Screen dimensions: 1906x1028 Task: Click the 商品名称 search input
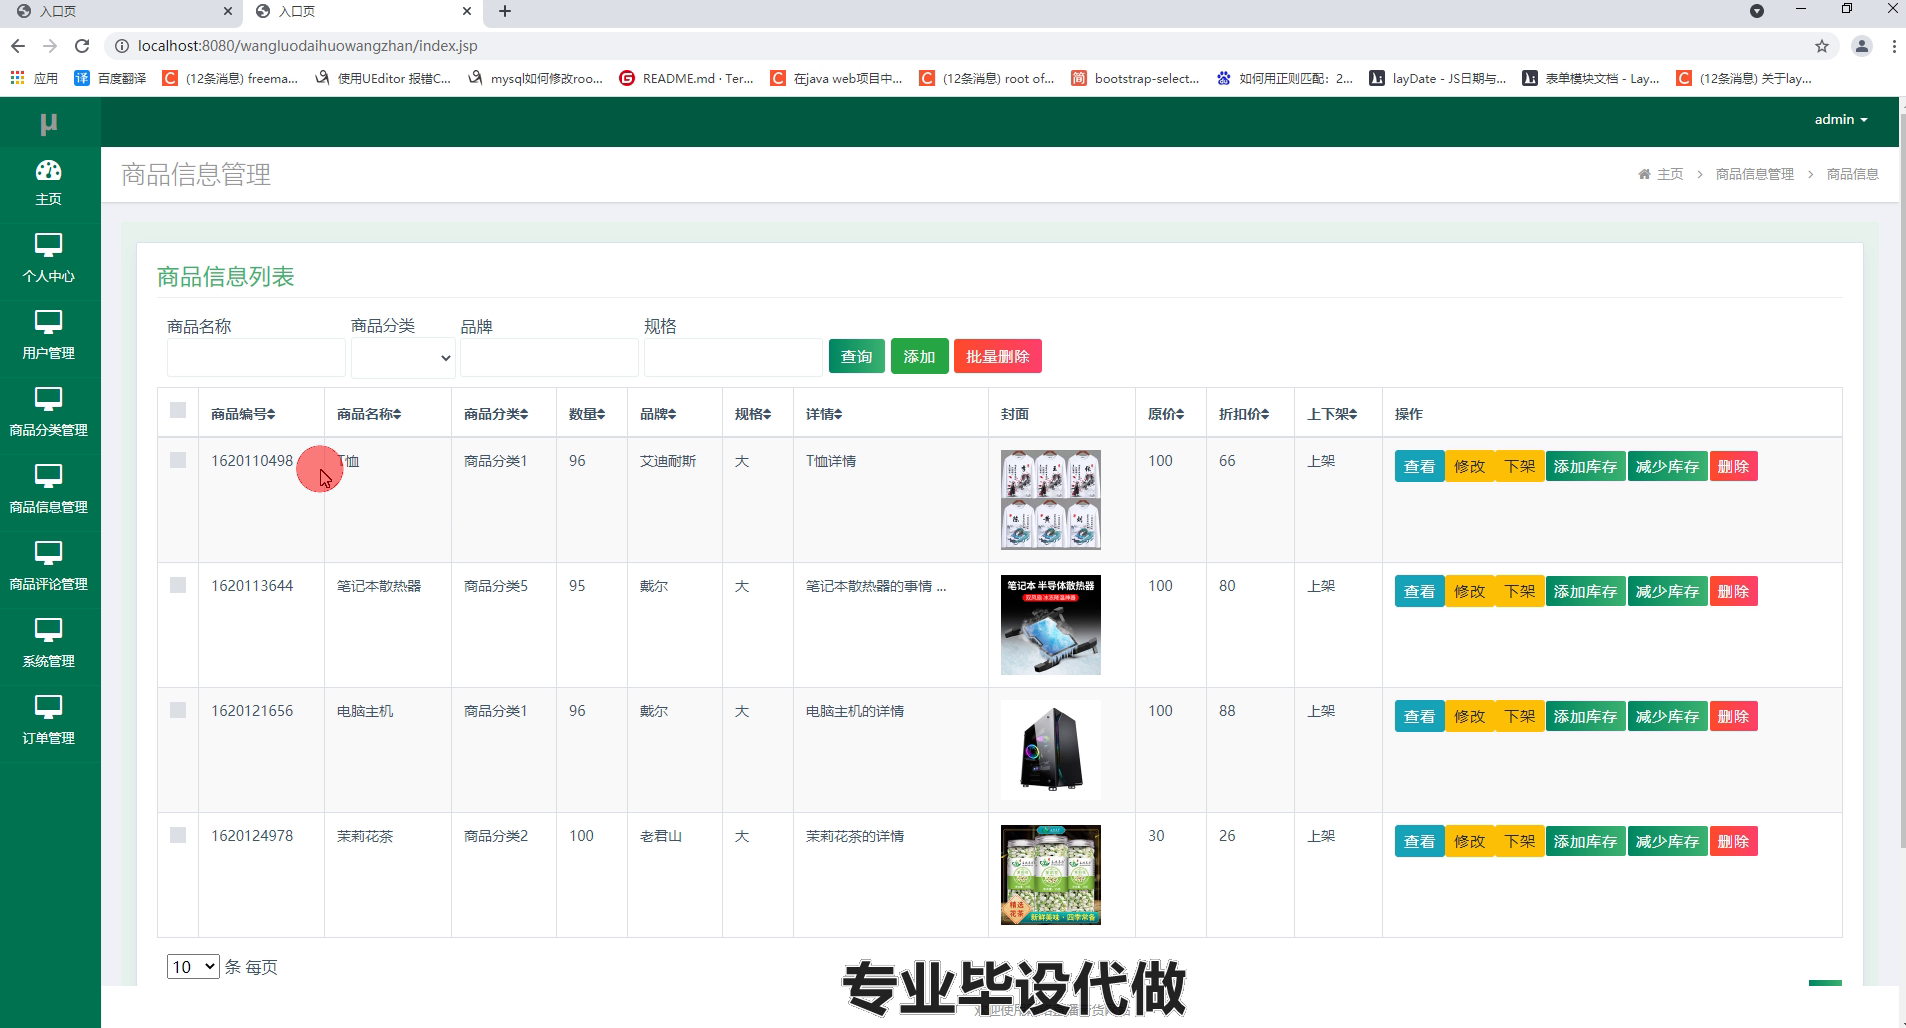[256, 358]
